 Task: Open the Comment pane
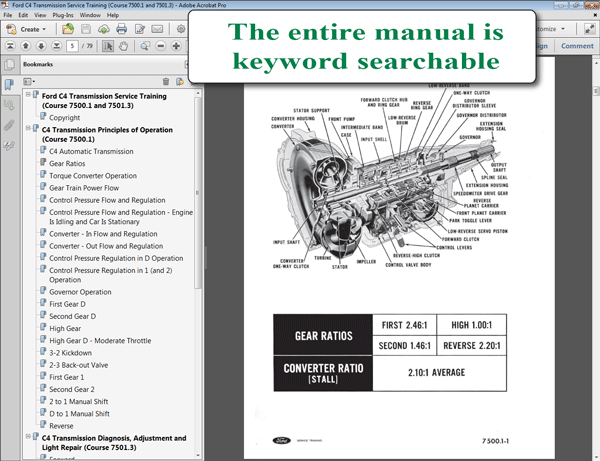click(577, 46)
